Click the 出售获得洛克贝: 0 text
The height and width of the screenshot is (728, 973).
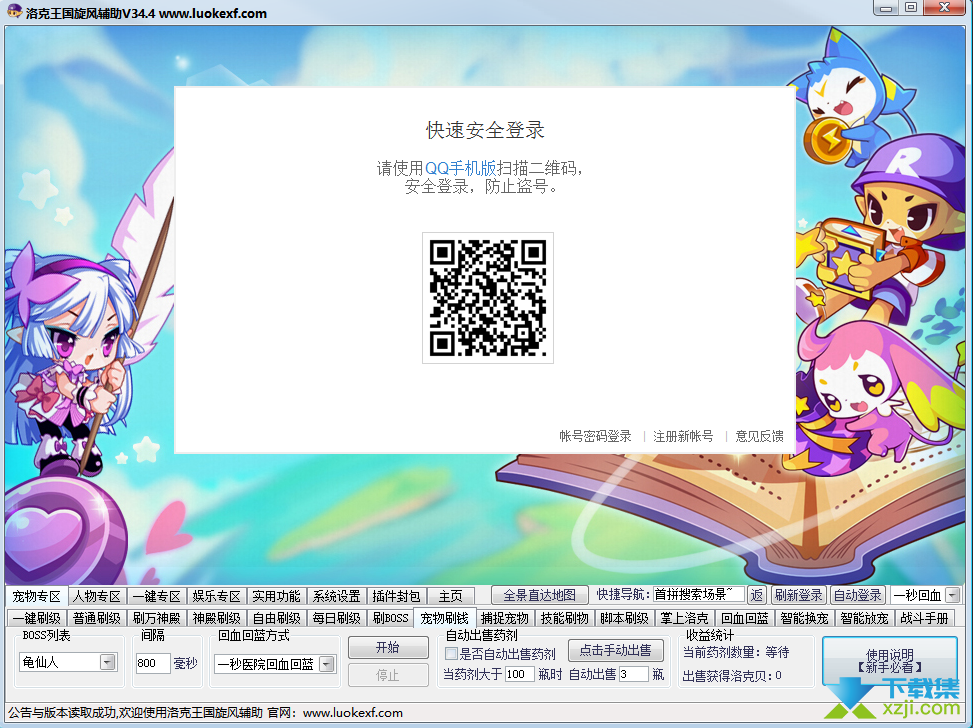tap(732, 675)
